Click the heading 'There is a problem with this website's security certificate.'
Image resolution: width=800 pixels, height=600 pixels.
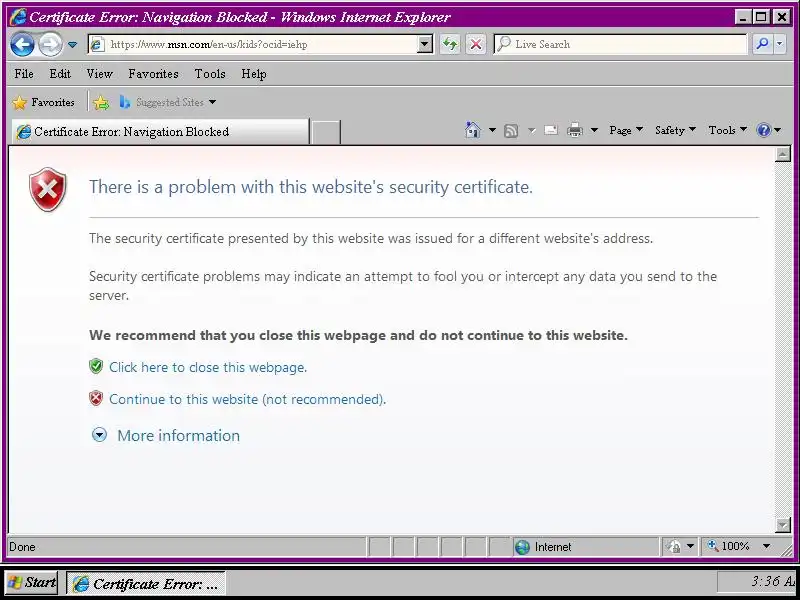[x=311, y=187]
